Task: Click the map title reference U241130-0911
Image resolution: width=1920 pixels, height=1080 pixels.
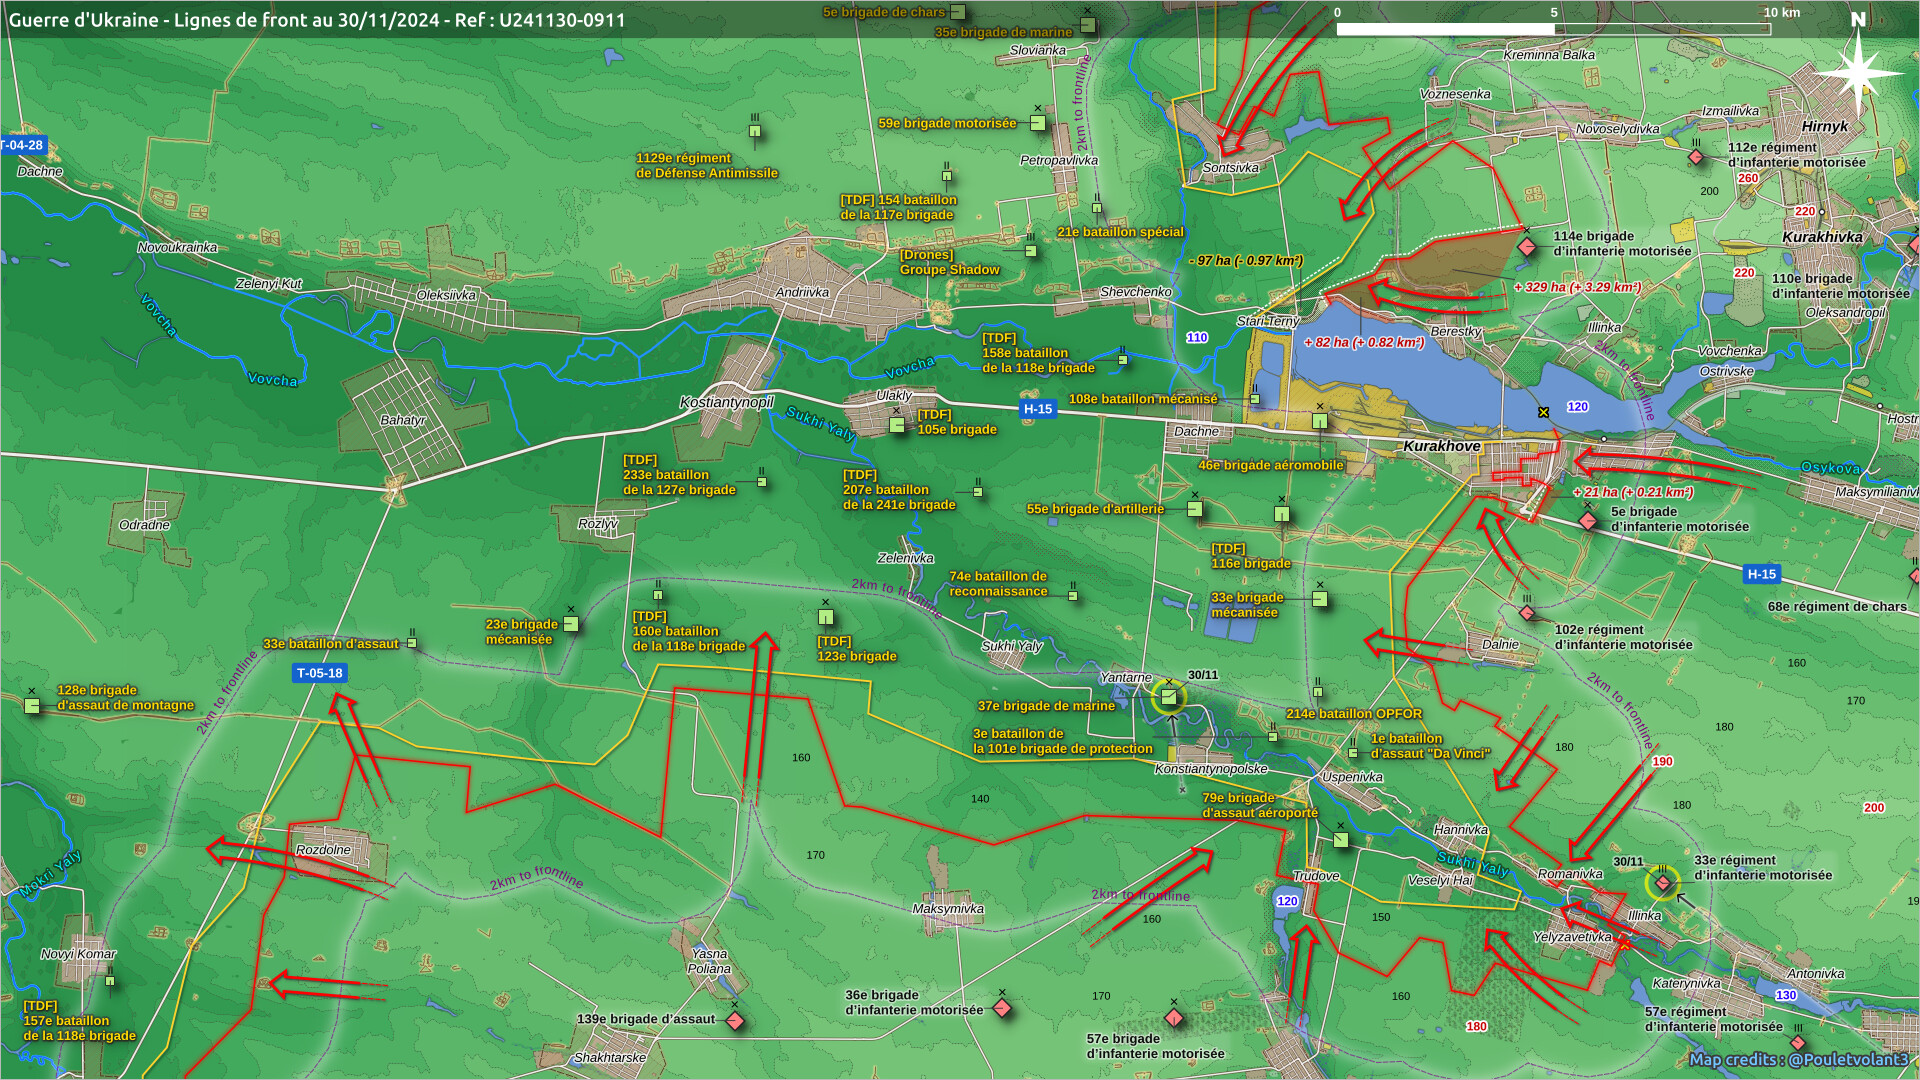Action: [x=561, y=20]
